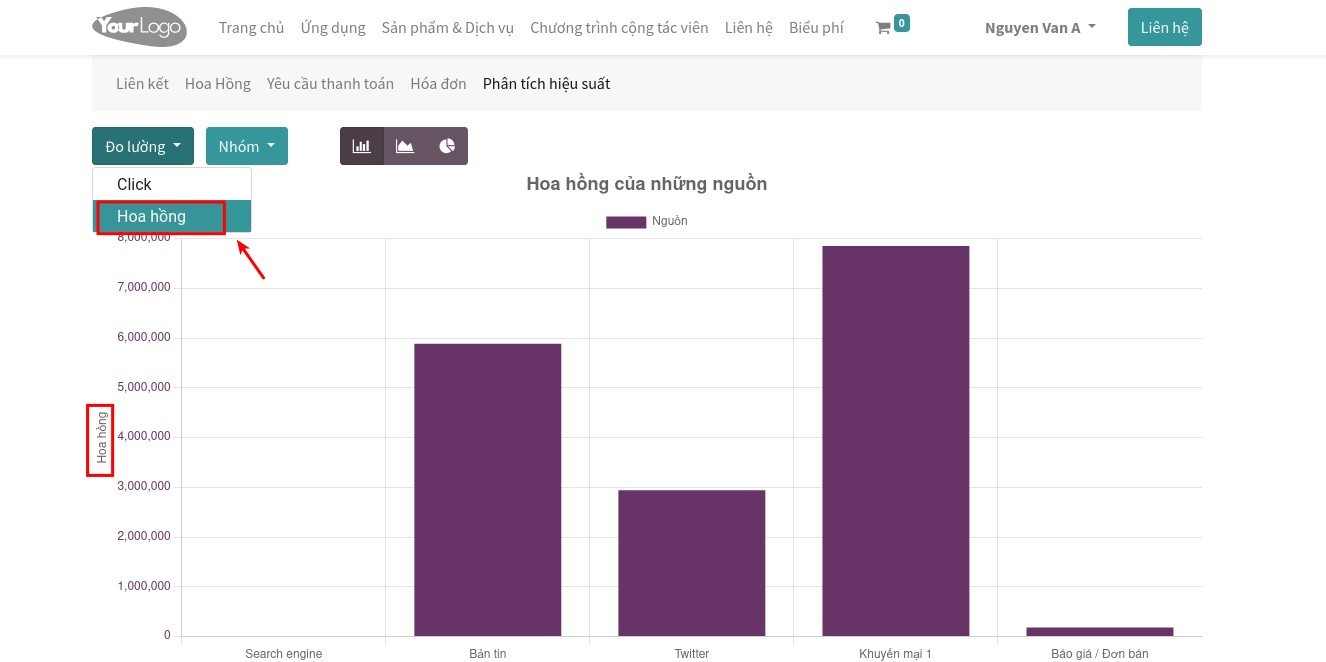Click the Khuyến mại 1 axis label
1326x662 pixels.
click(x=896, y=654)
